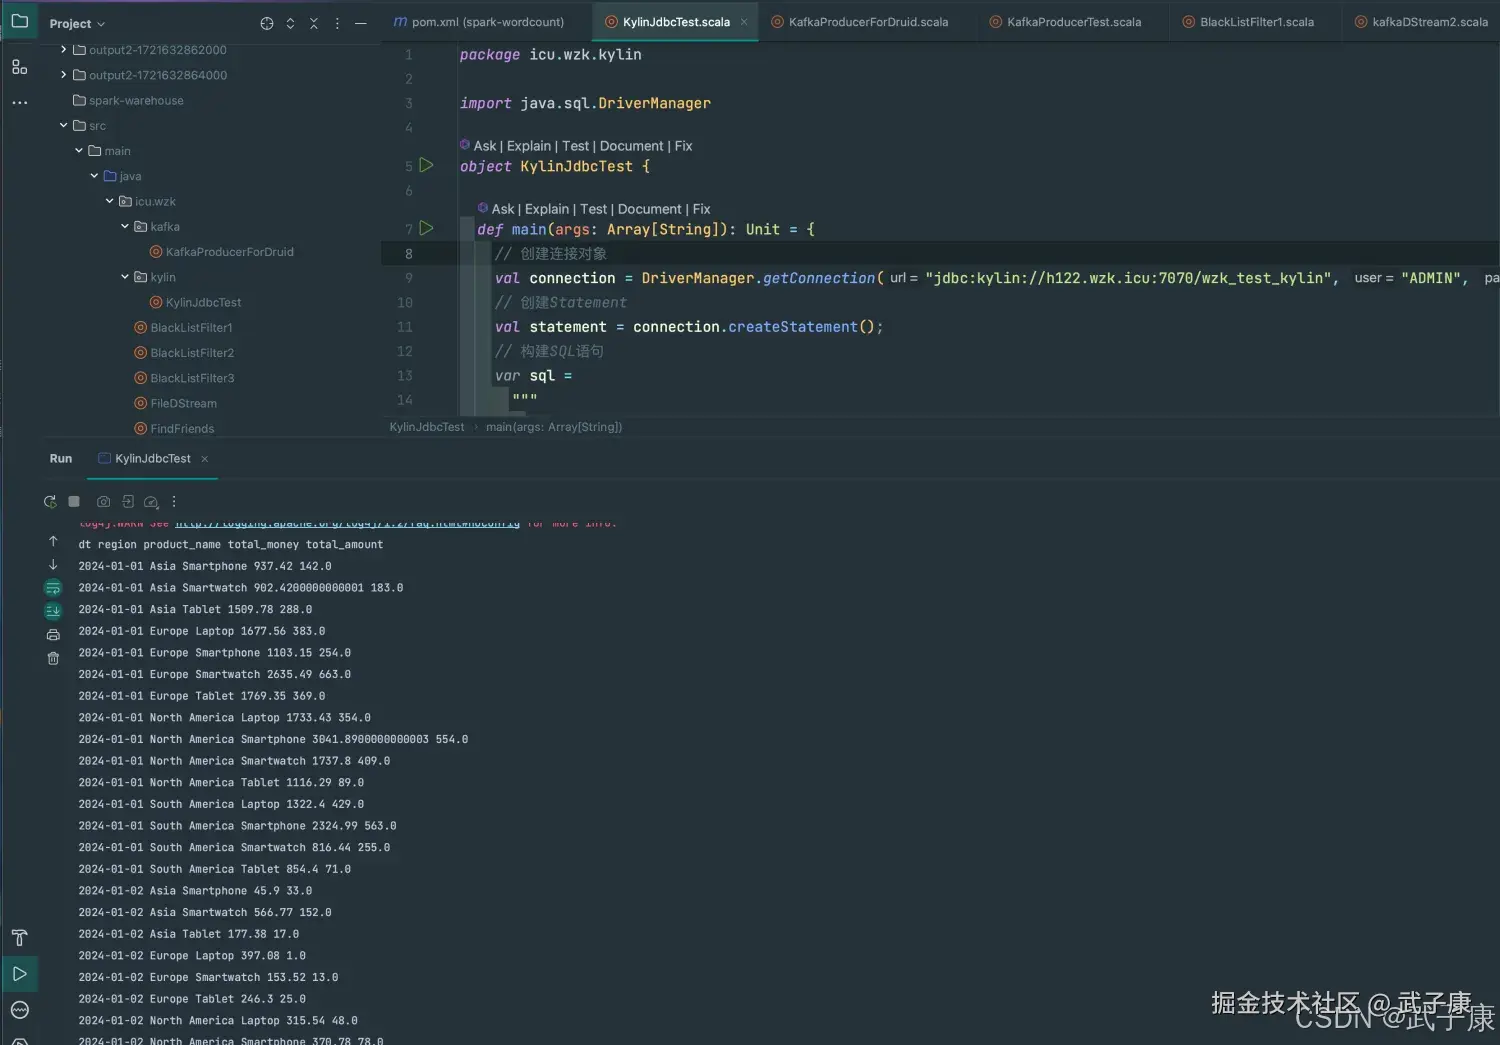Click the Exit/attach icon in Run toolbar
Image resolution: width=1500 pixels, height=1045 pixels.
[x=128, y=501]
